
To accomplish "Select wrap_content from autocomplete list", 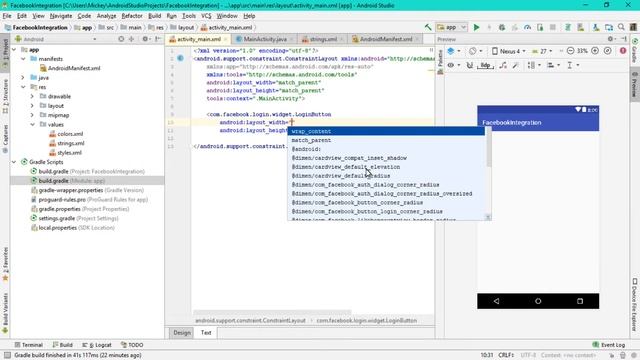I will click(386, 131).
